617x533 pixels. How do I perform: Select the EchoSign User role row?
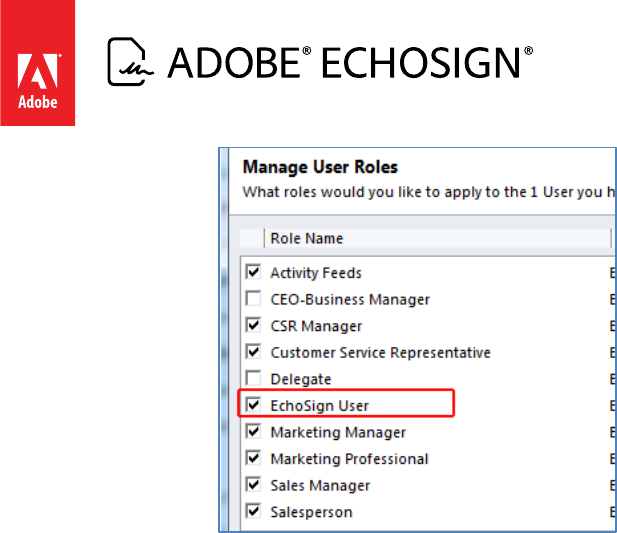click(320, 405)
